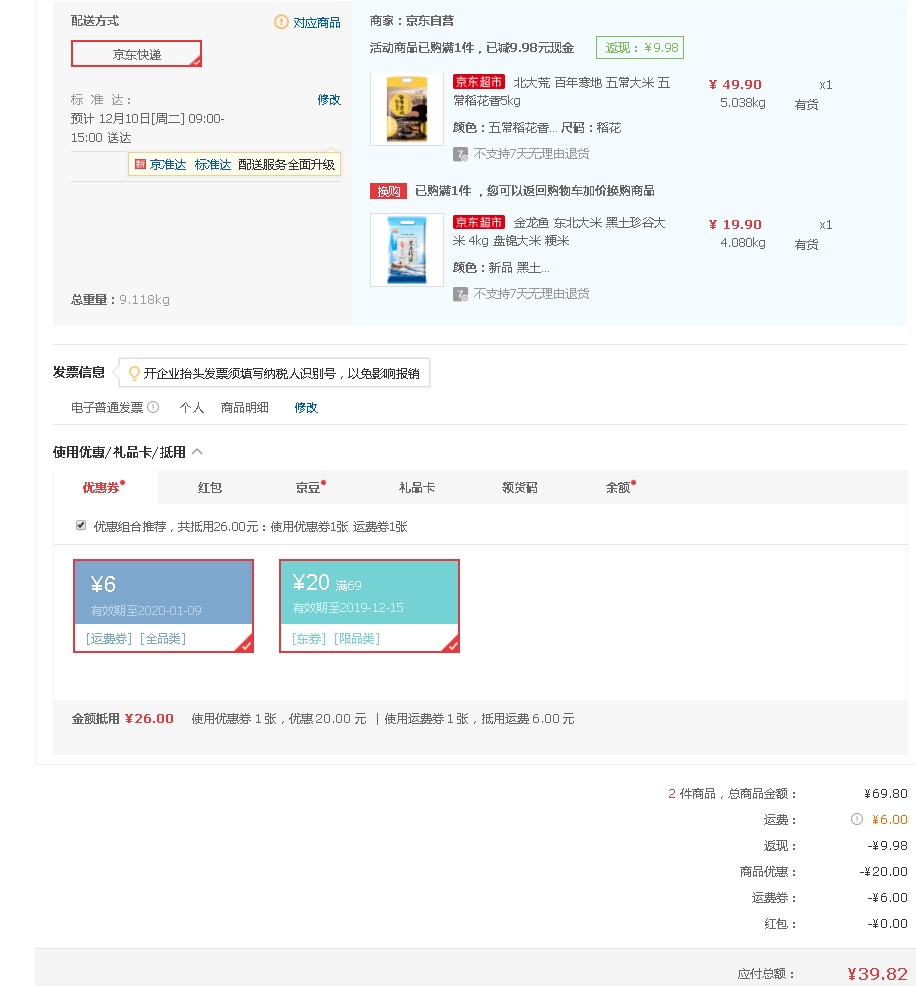Open the 金龙鱼 东北大米 product title
Screen dimensions: 916x986
click(x=559, y=231)
